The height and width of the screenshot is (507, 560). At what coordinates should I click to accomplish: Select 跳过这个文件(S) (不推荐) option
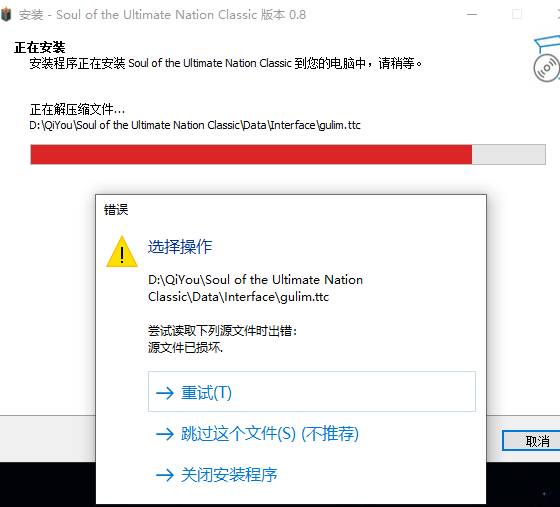(270, 434)
